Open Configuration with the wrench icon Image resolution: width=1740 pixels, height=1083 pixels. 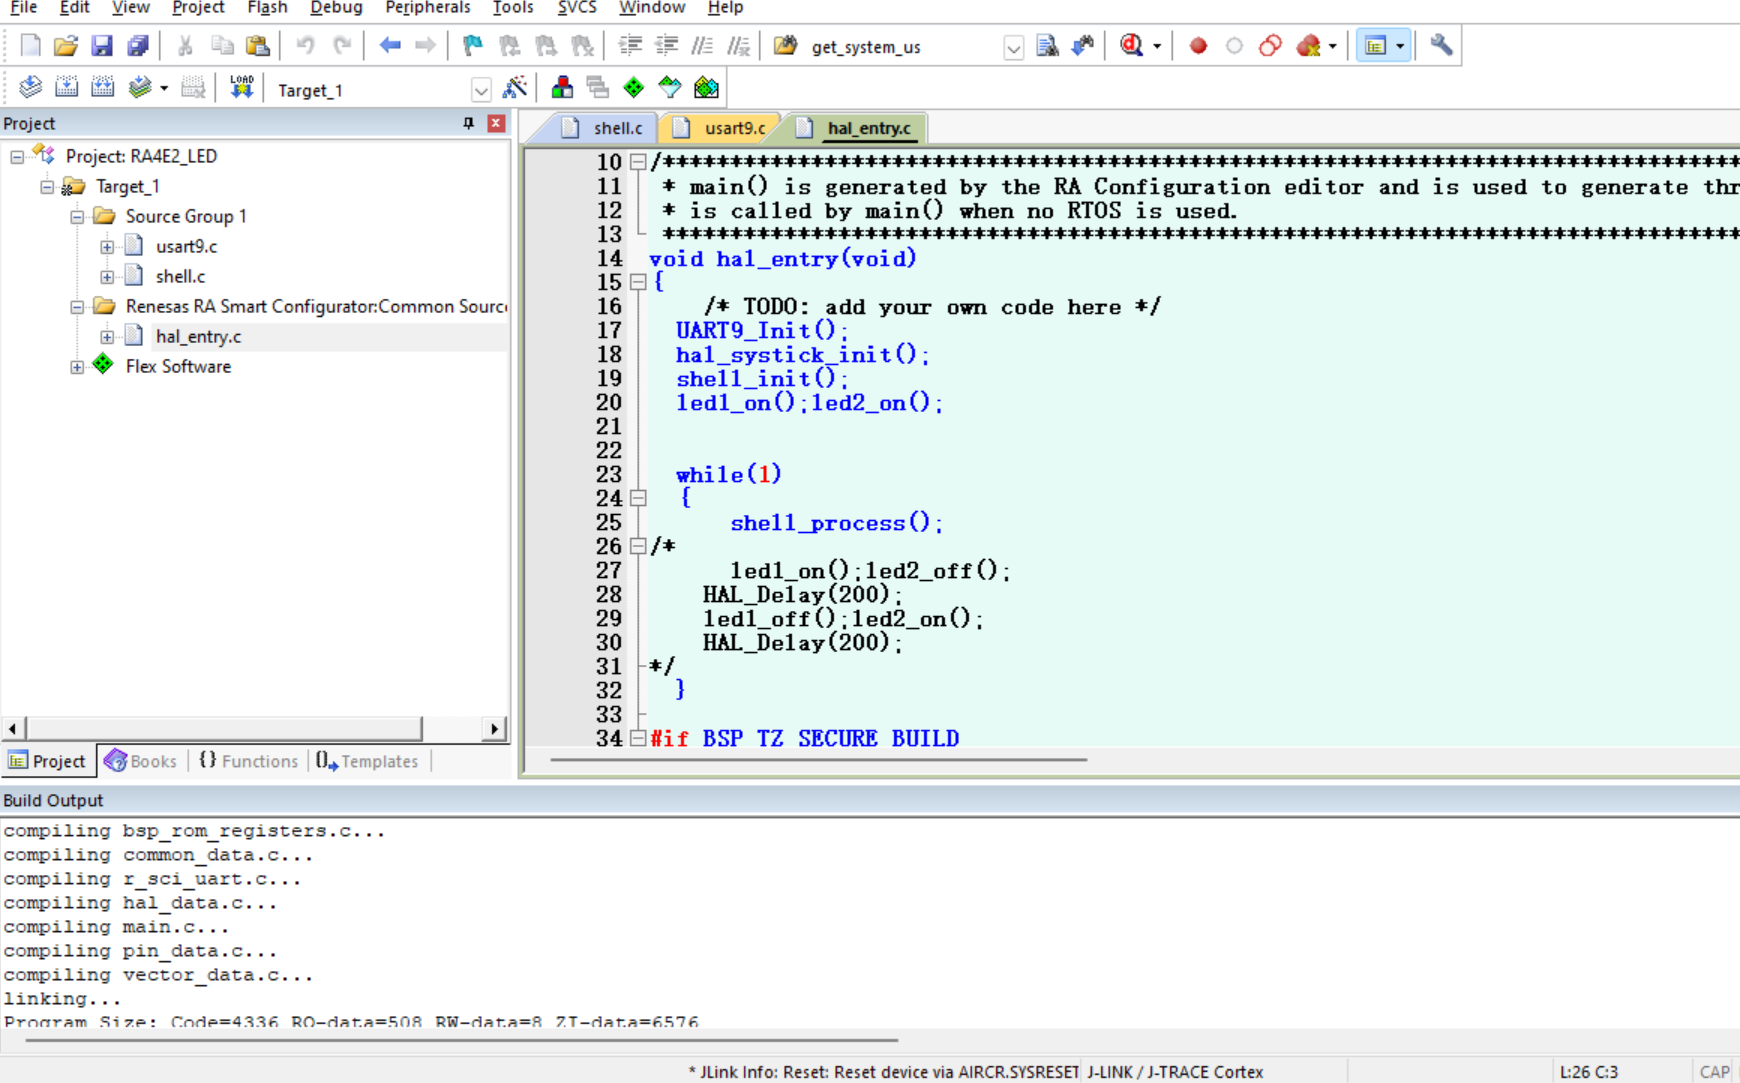1441,46
